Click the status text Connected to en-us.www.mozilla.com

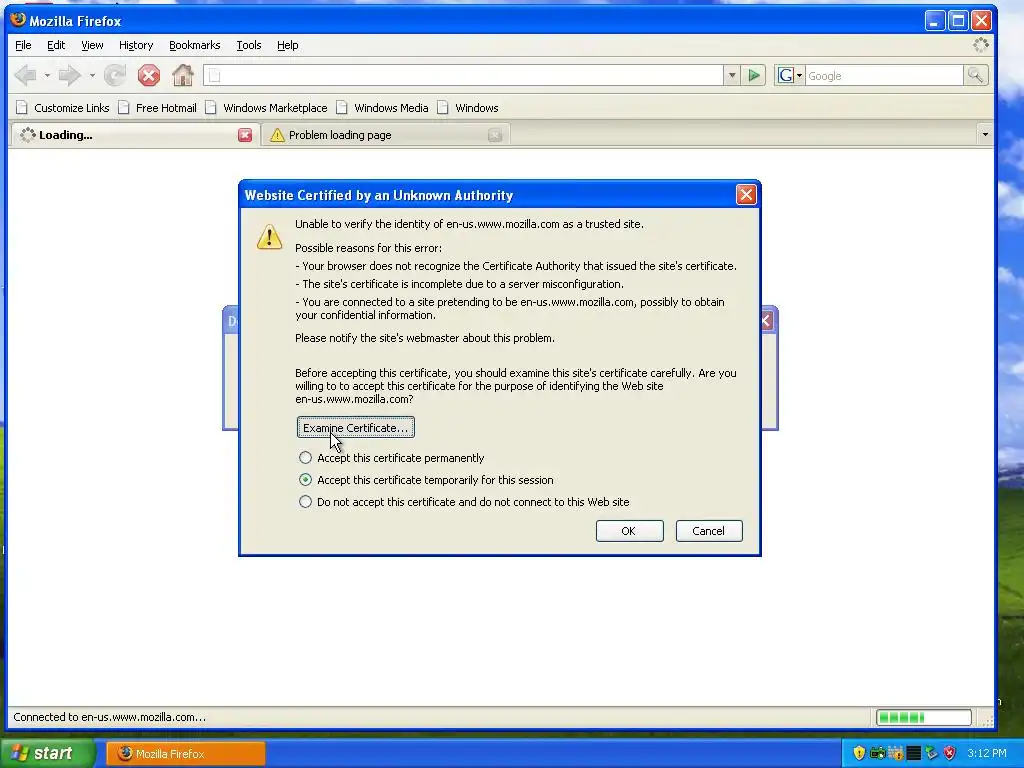pyautogui.click(x=110, y=717)
